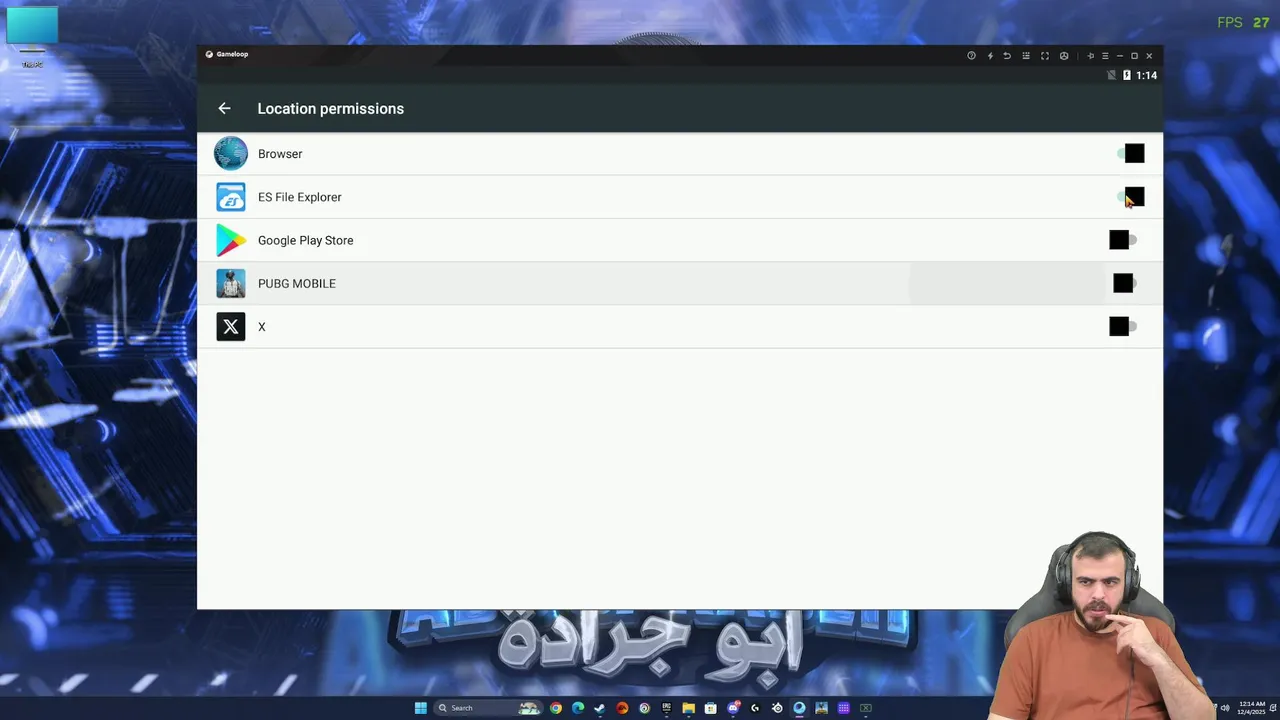Click the Gameloop logo title
1280x720 pixels.
click(x=227, y=54)
